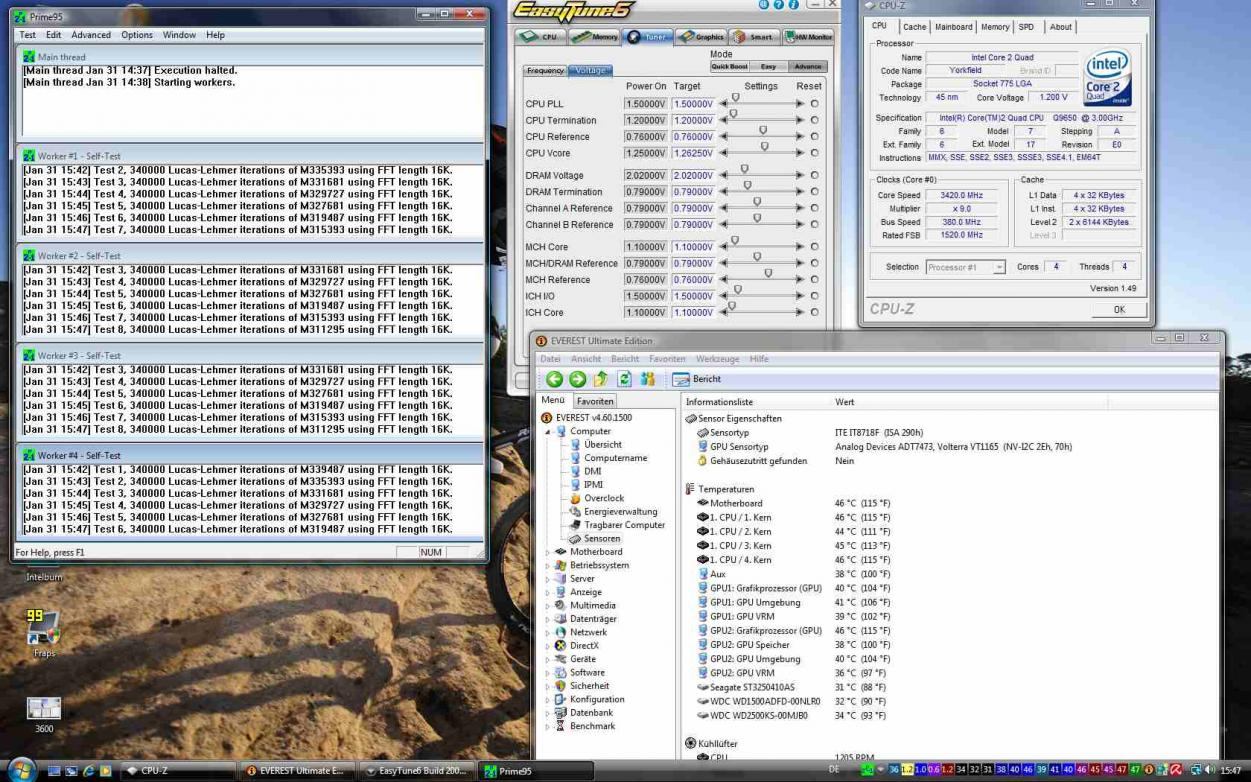Click the EasyTune6 power icon

pyautogui.click(x=764, y=5)
